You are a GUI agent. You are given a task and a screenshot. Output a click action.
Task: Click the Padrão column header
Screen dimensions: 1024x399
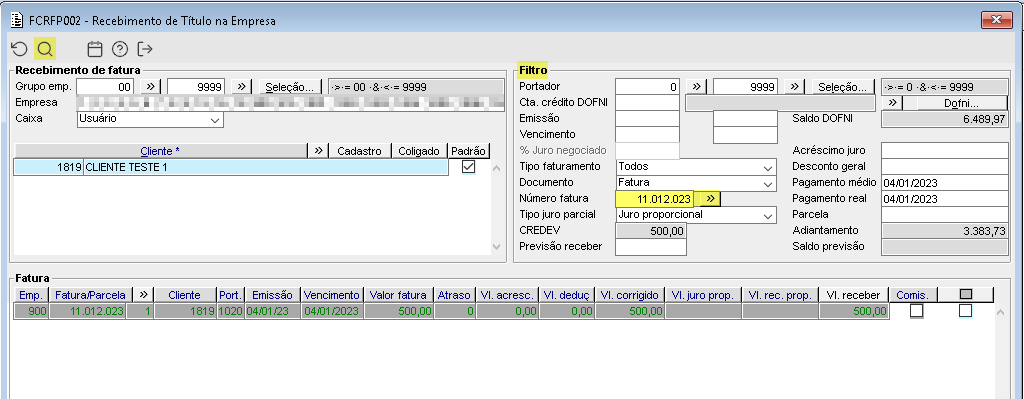(468, 151)
